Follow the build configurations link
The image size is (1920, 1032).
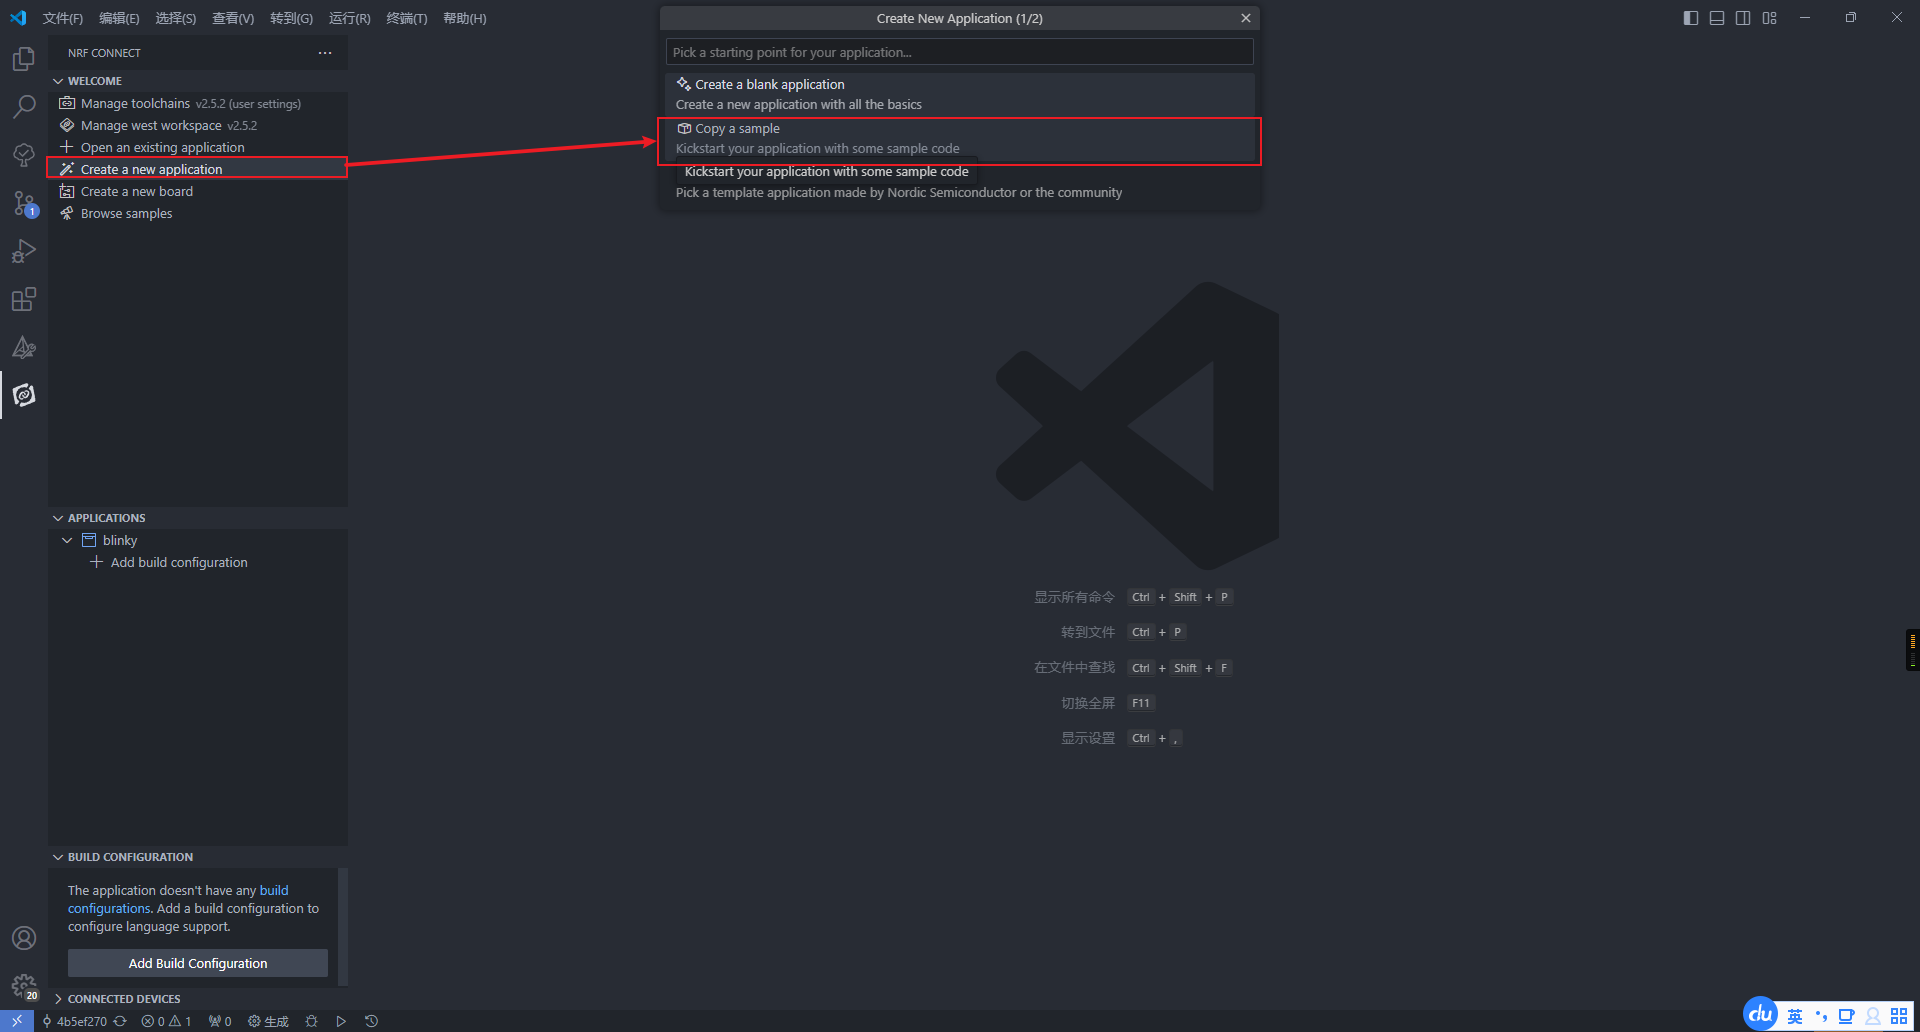(x=109, y=908)
